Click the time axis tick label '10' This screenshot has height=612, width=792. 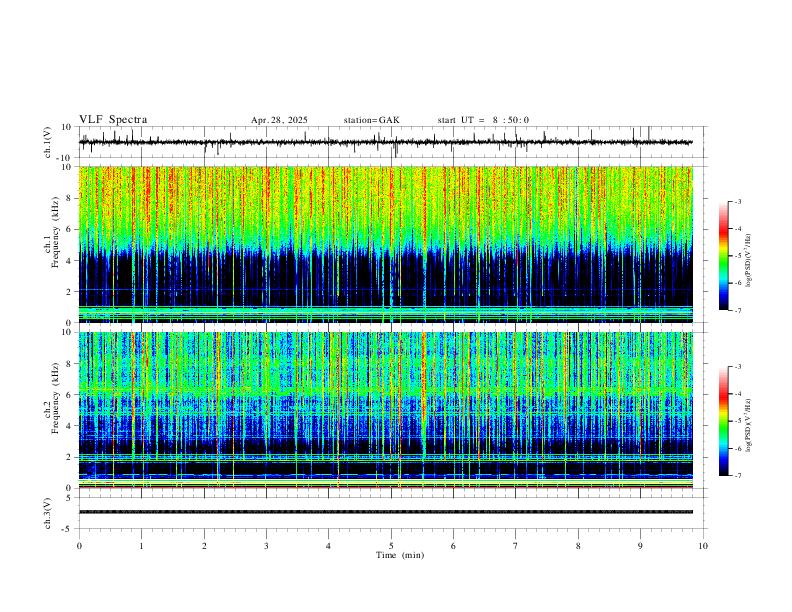click(x=703, y=546)
